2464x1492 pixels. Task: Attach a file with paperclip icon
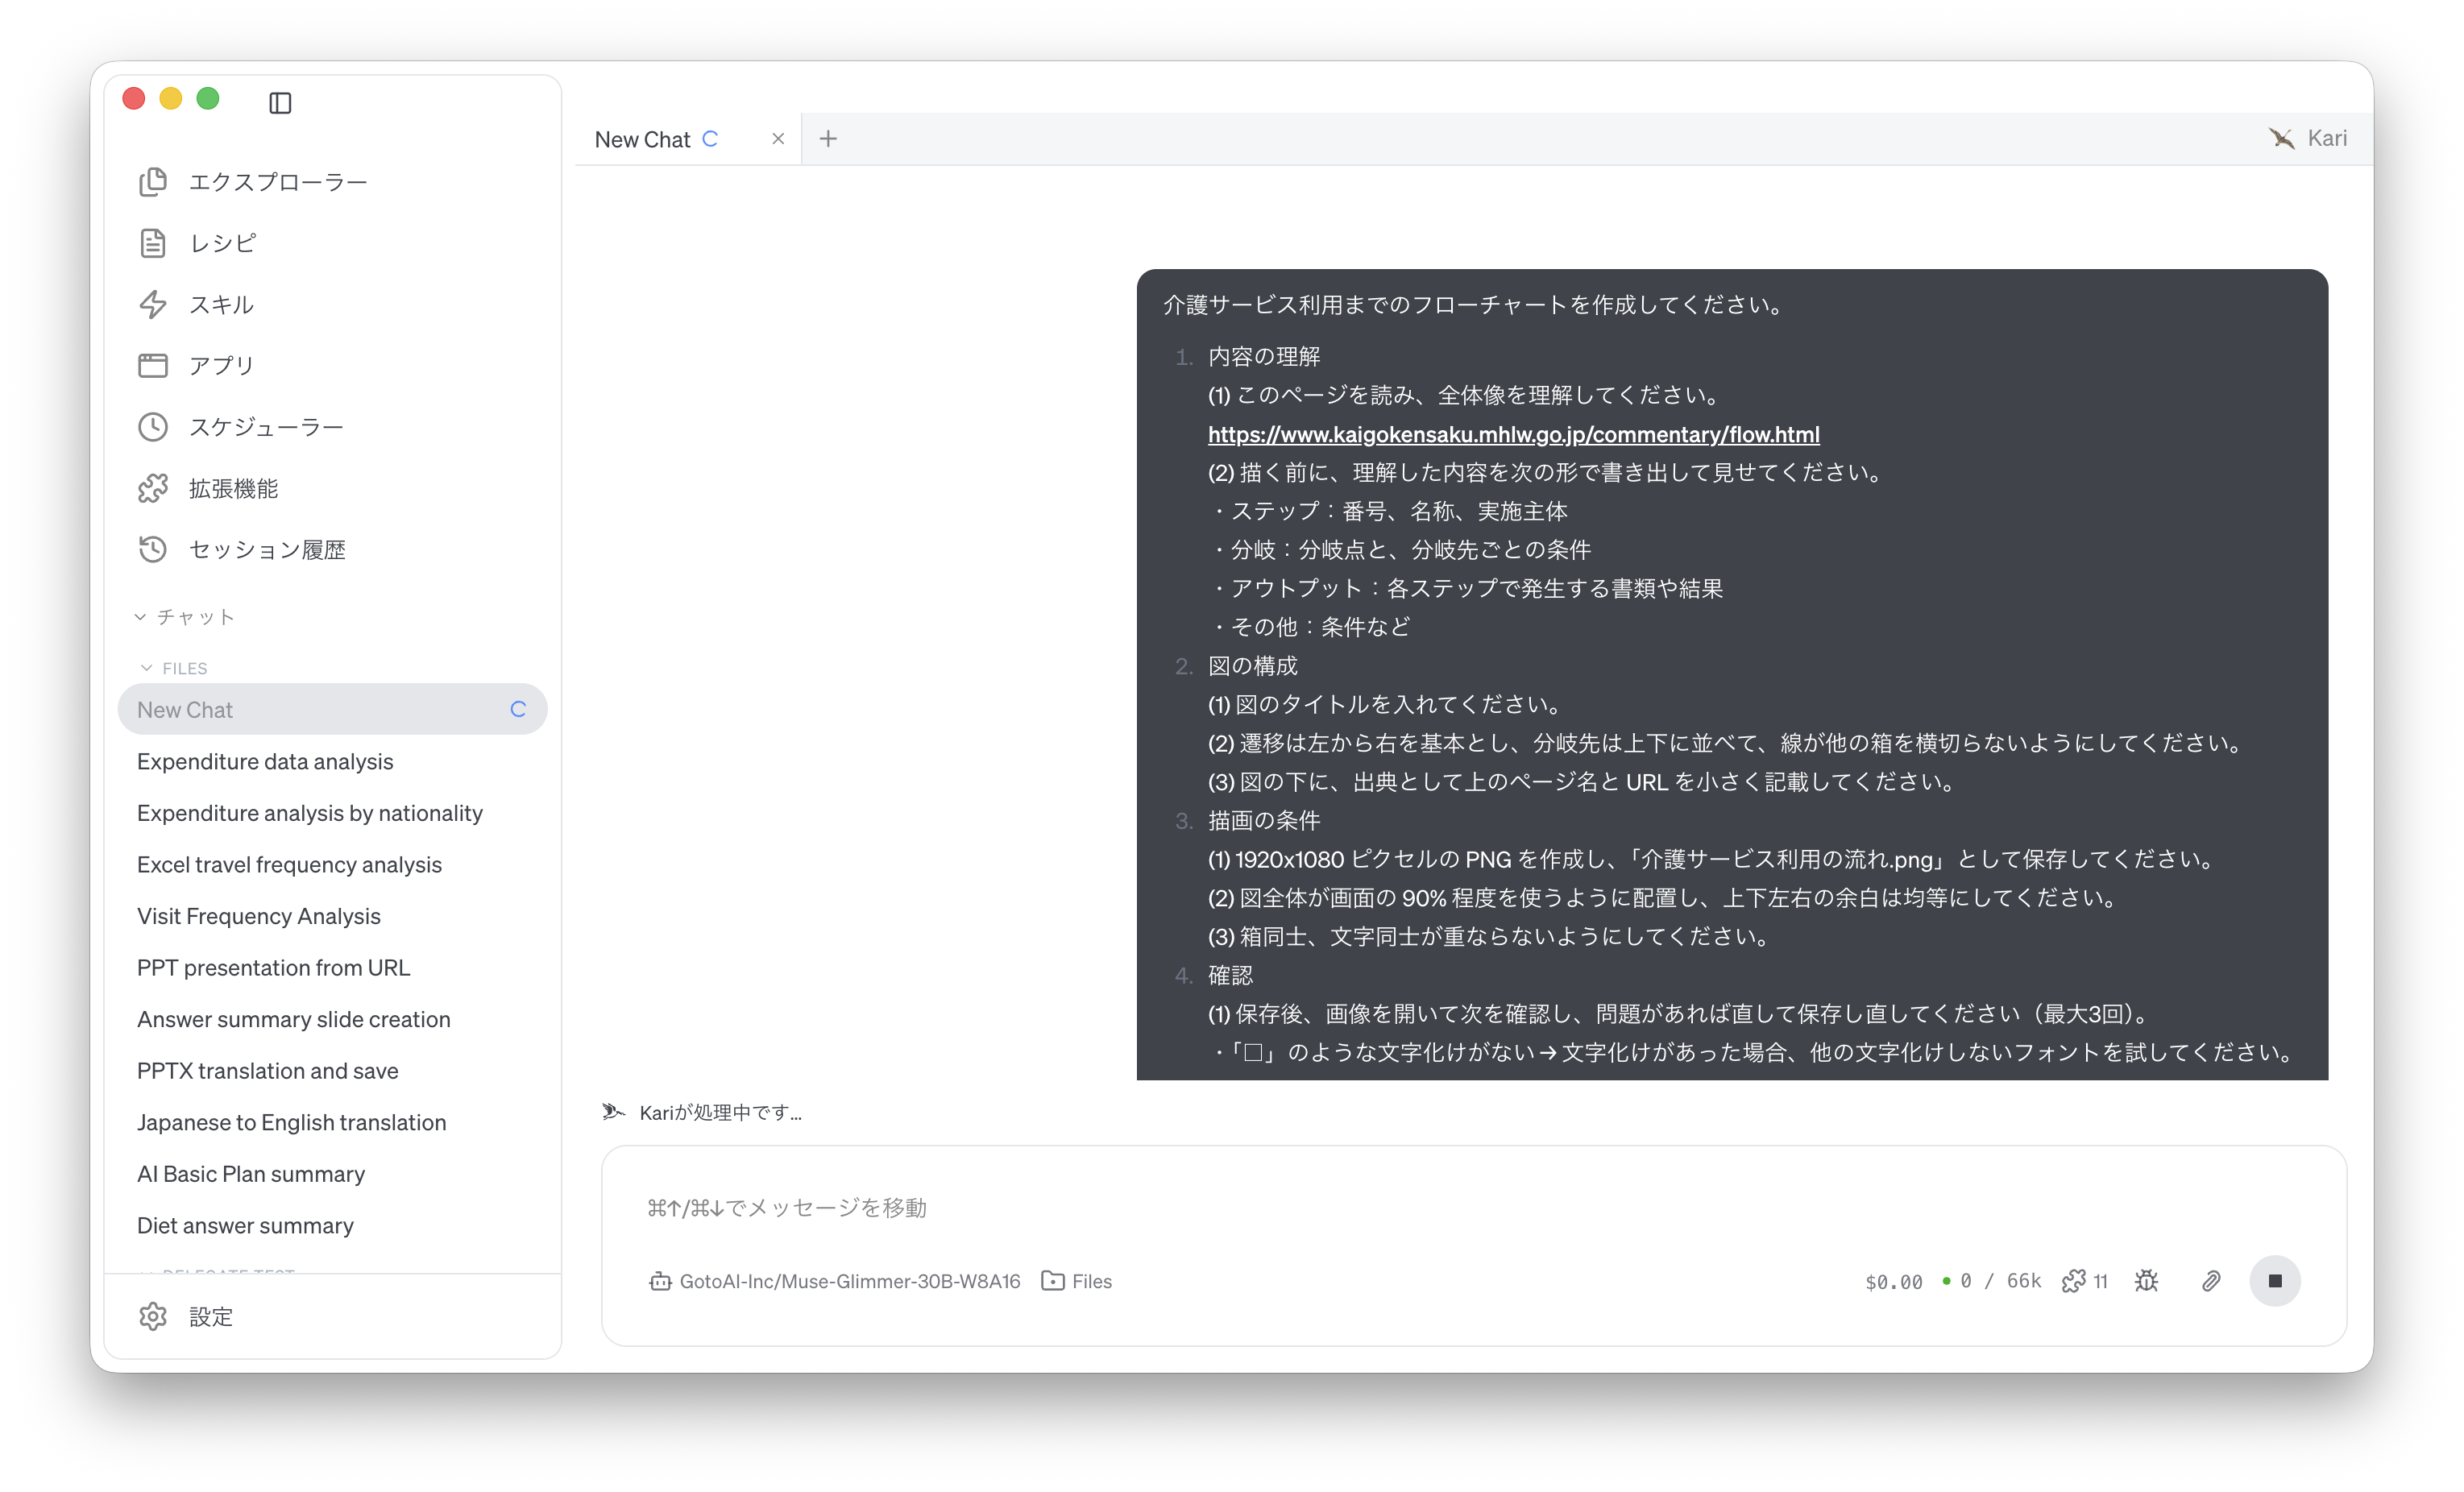coord(2211,1281)
